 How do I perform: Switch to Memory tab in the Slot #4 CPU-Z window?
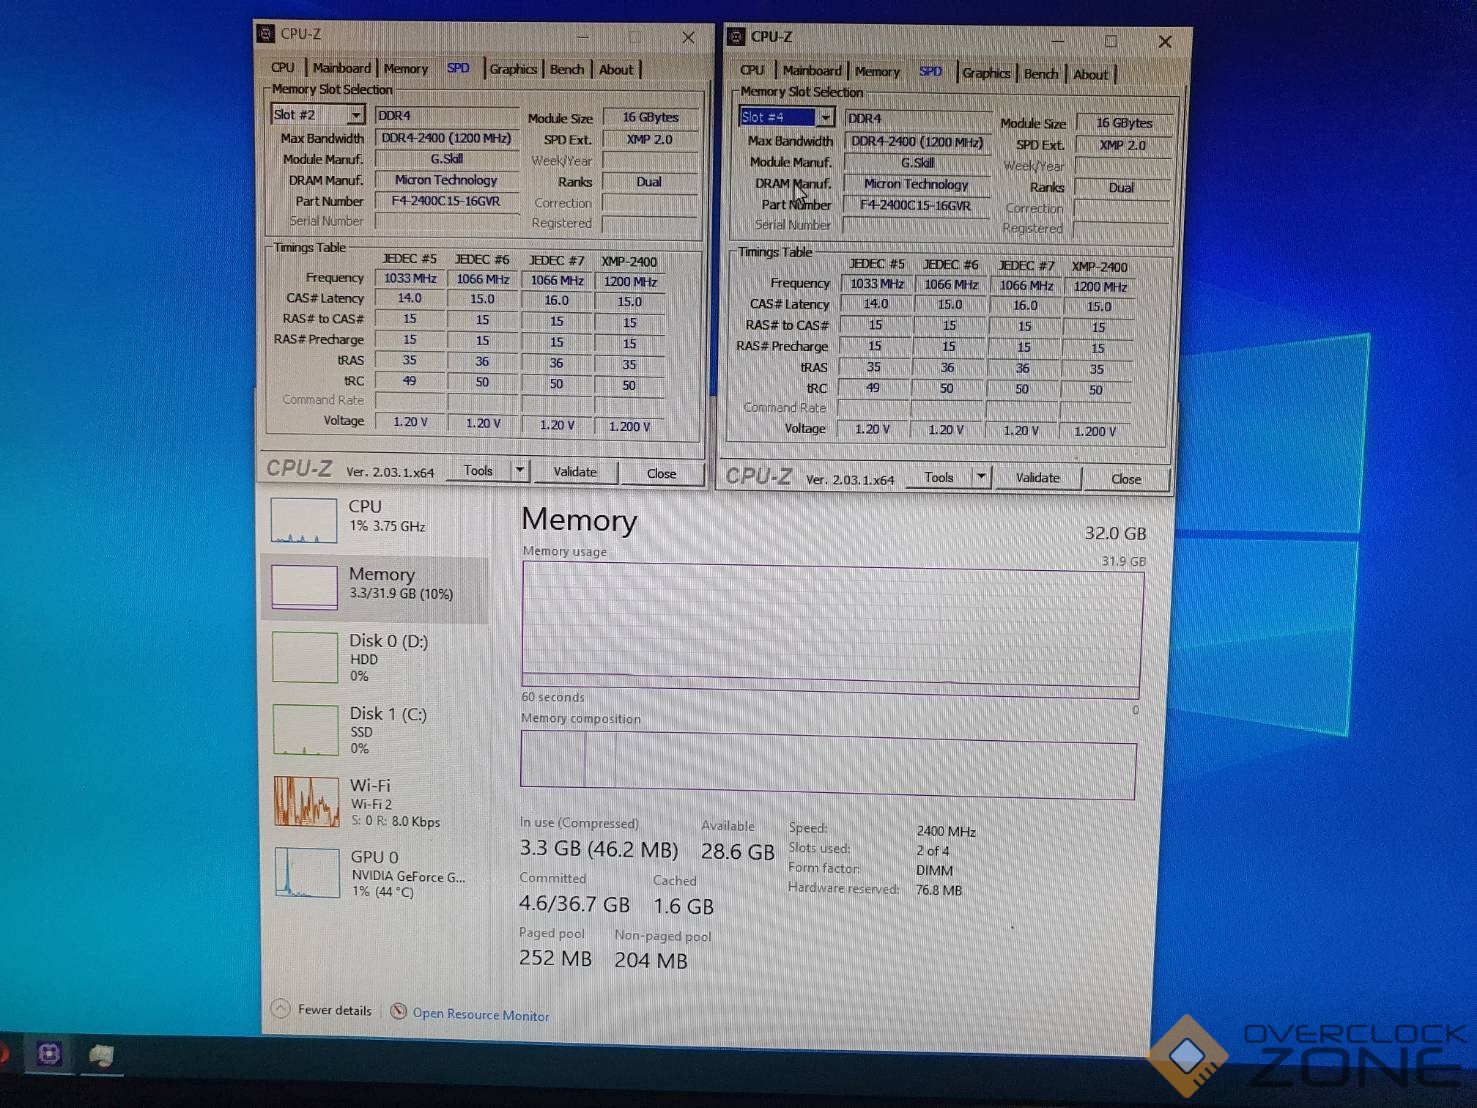(x=877, y=72)
